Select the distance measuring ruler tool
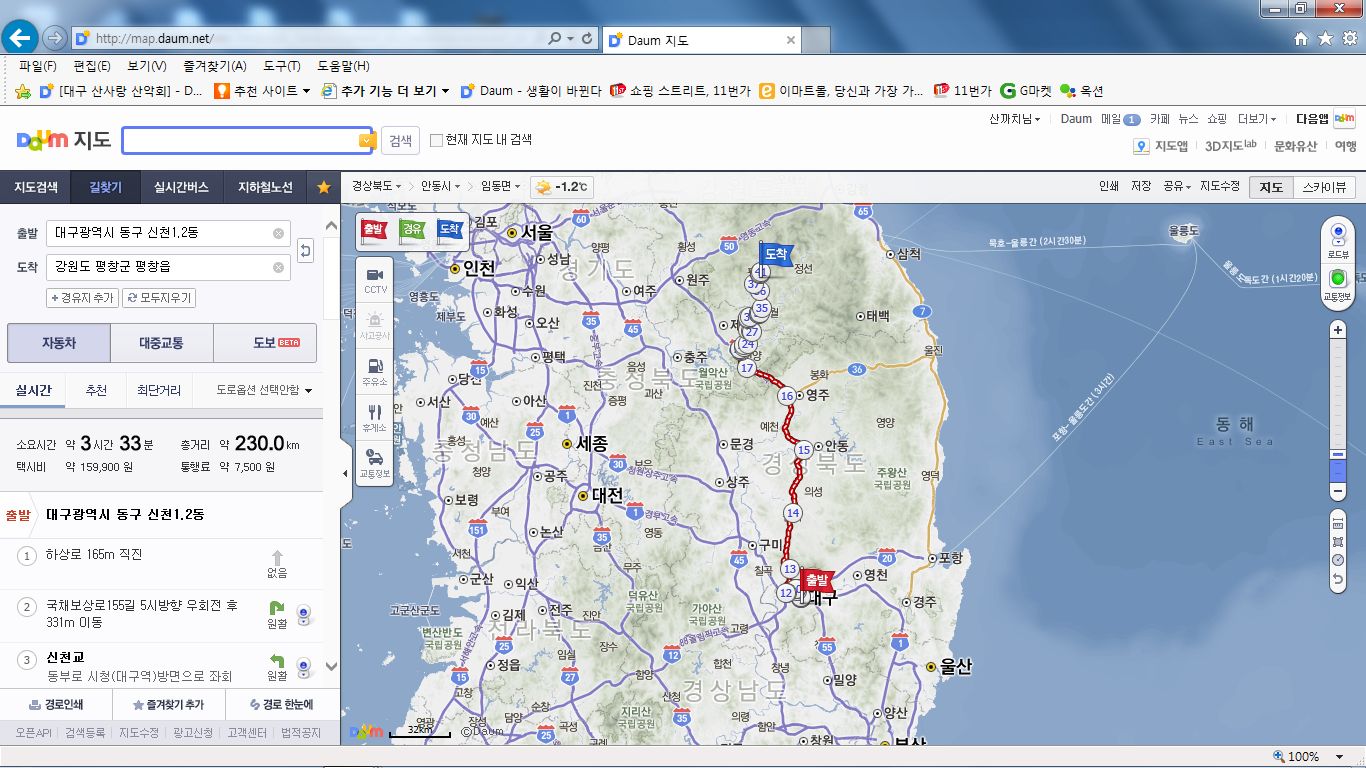 (x=1338, y=524)
